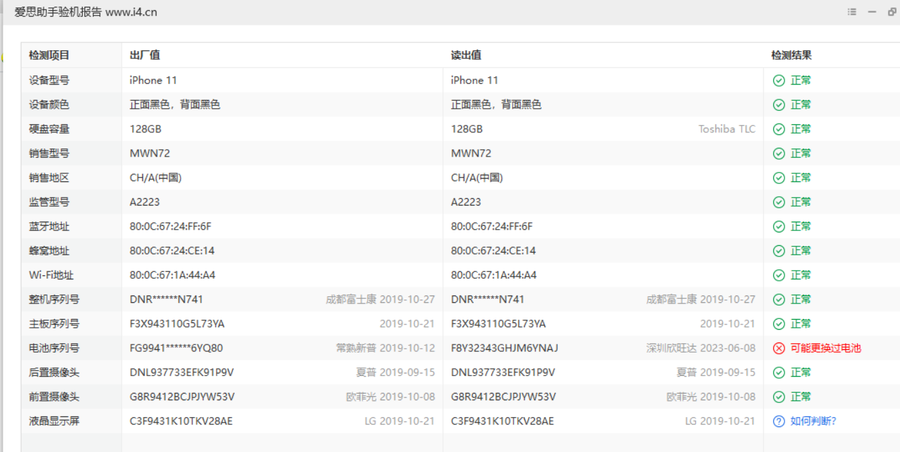The image size is (900, 452).
Task: Click the red X icon for battery serial
Action: [x=778, y=348]
